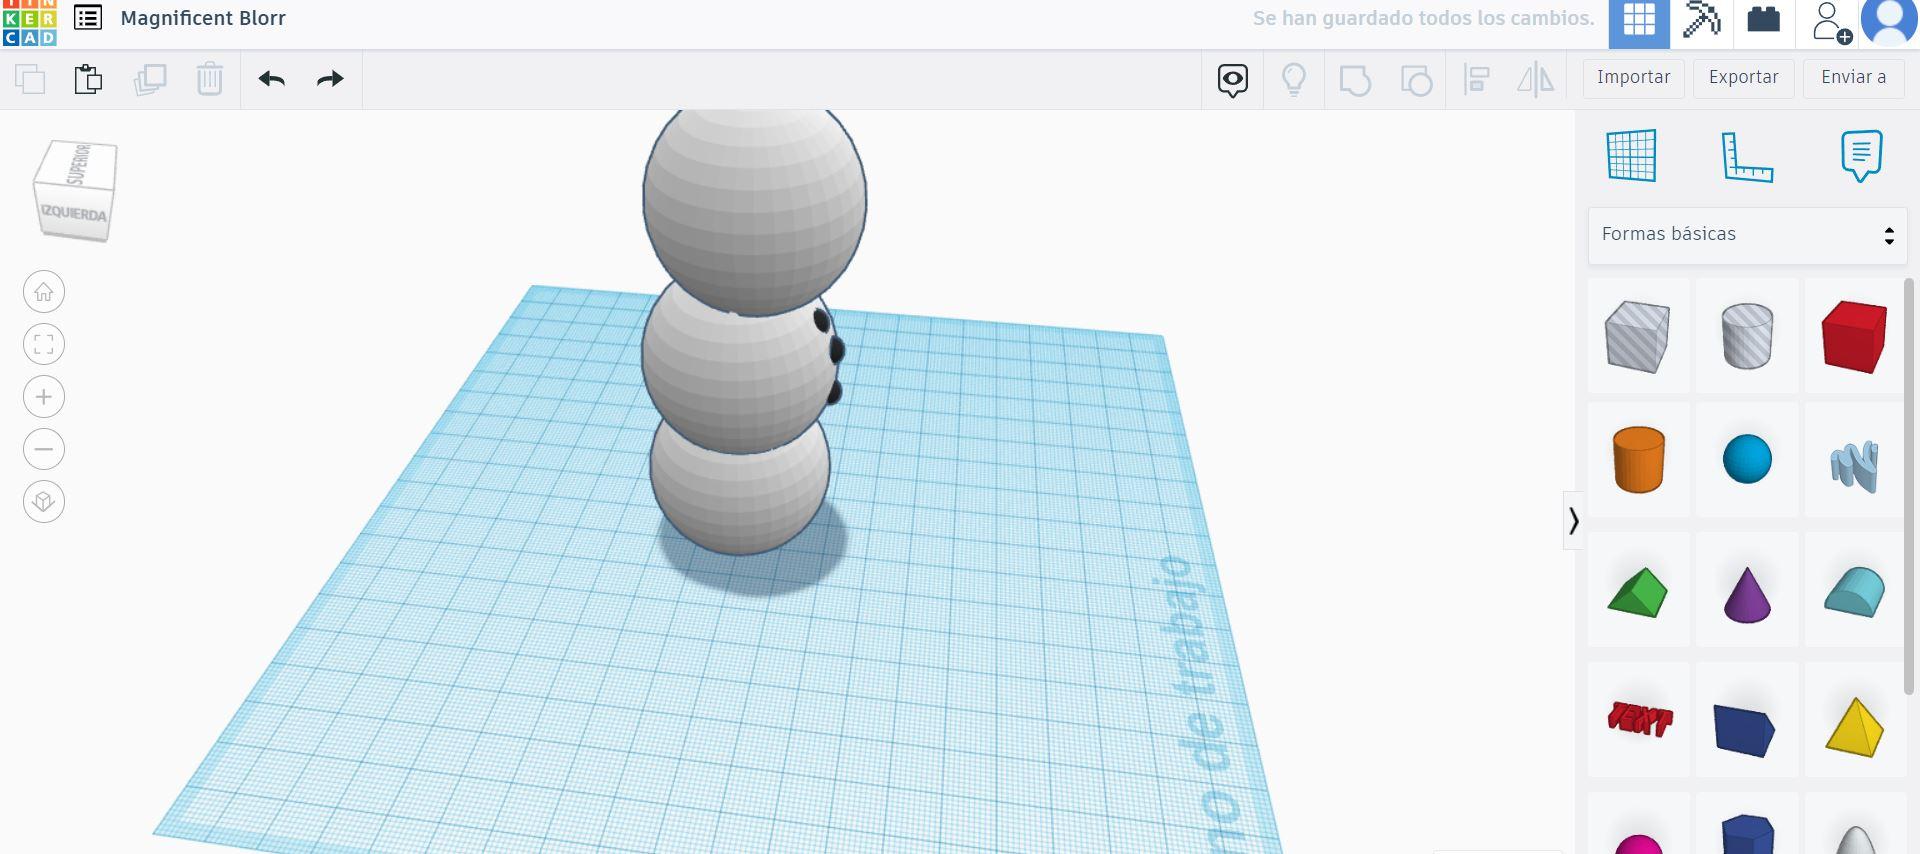
Task: Click the Align tool icon
Action: pyautogui.click(x=1476, y=80)
